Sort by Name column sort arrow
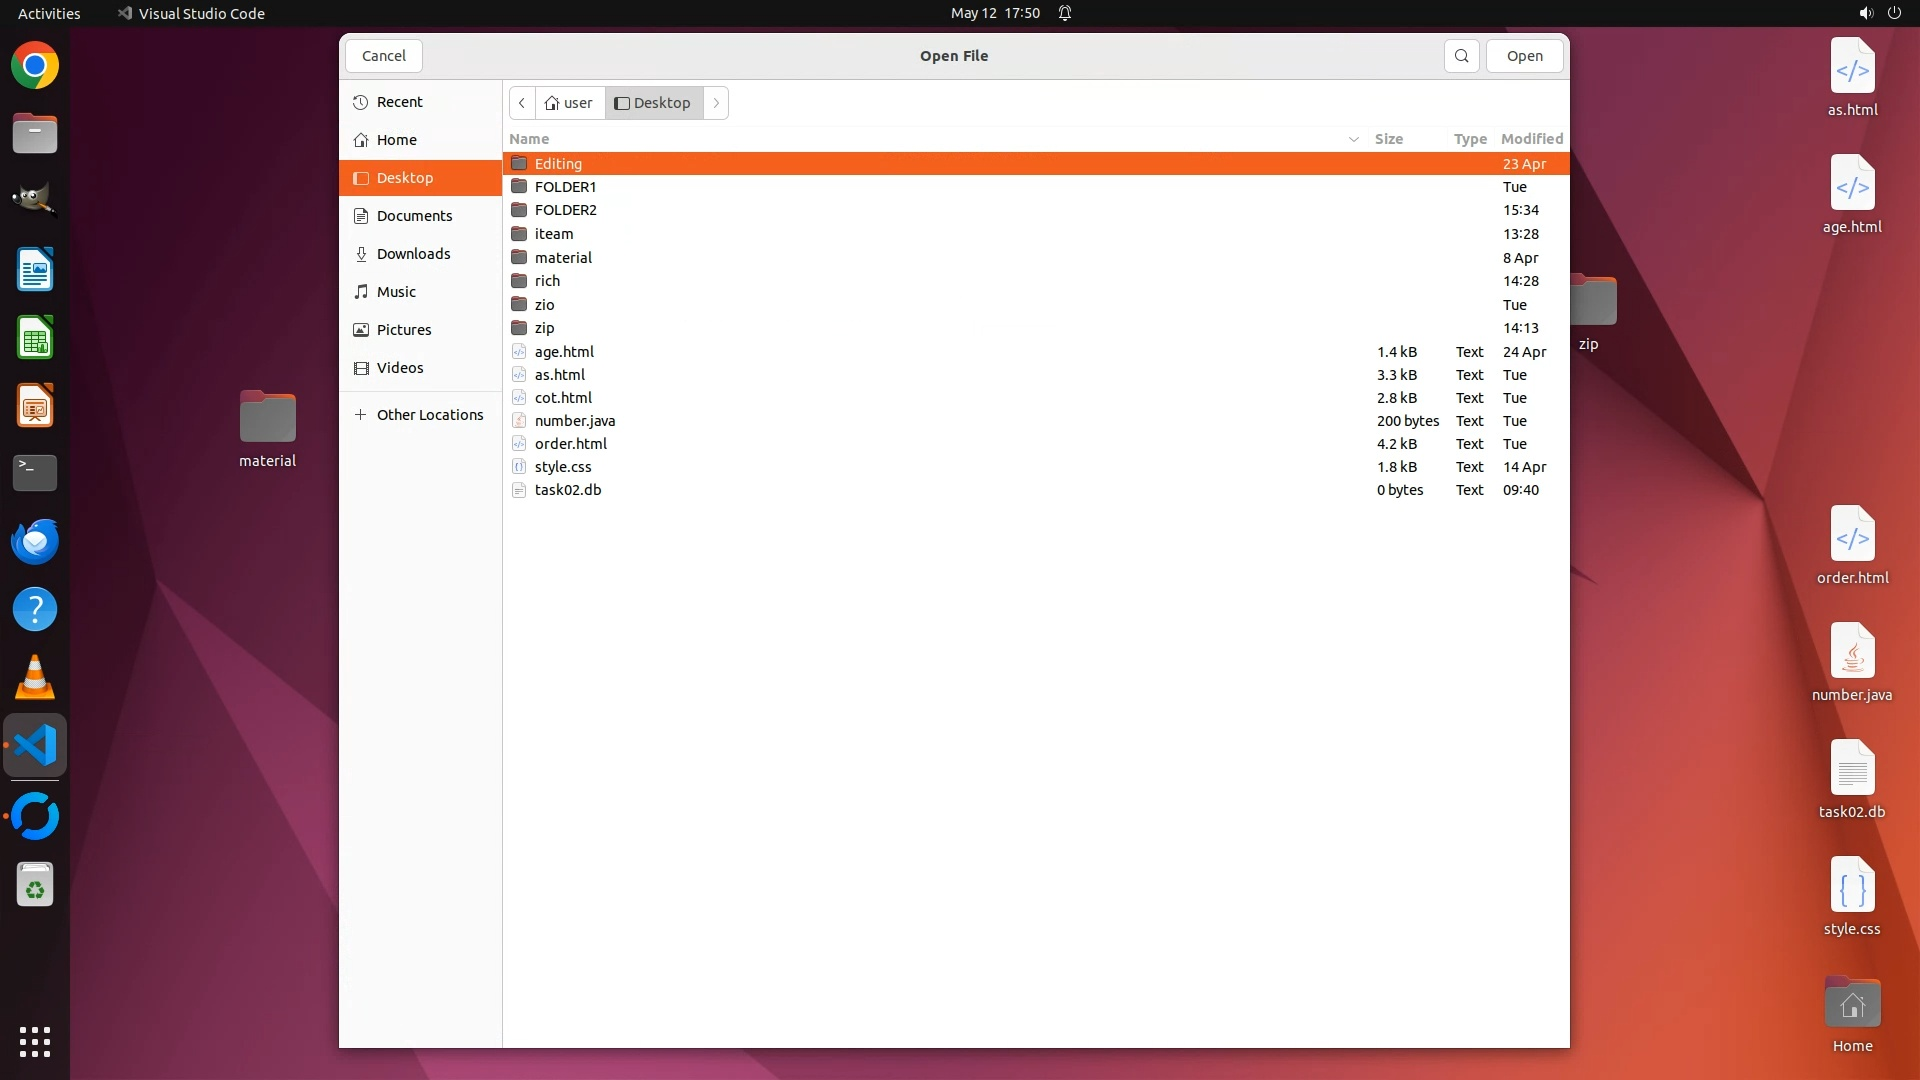The image size is (1920, 1080). click(x=1353, y=139)
